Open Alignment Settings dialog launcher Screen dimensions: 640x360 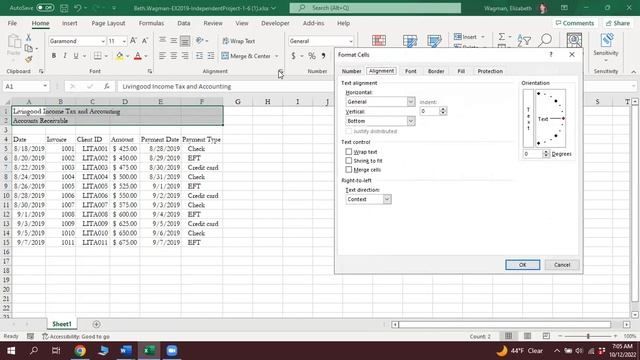click(280, 71)
